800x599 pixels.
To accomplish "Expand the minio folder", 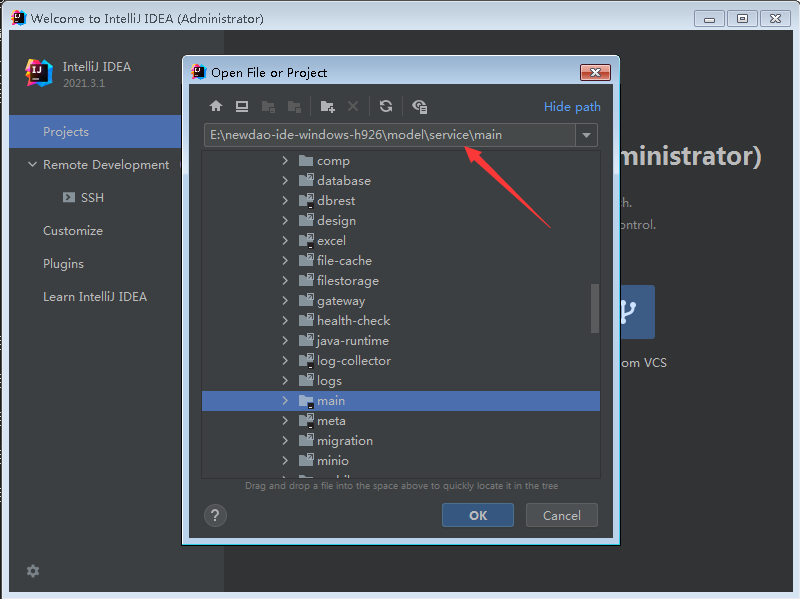I will [x=285, y=461].
